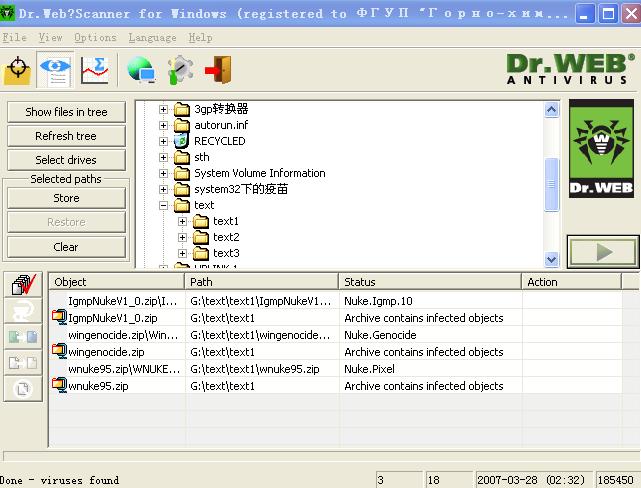Click the select all objects checkmark icon
This screenshot has width=641, height=488.
(23, 284)
